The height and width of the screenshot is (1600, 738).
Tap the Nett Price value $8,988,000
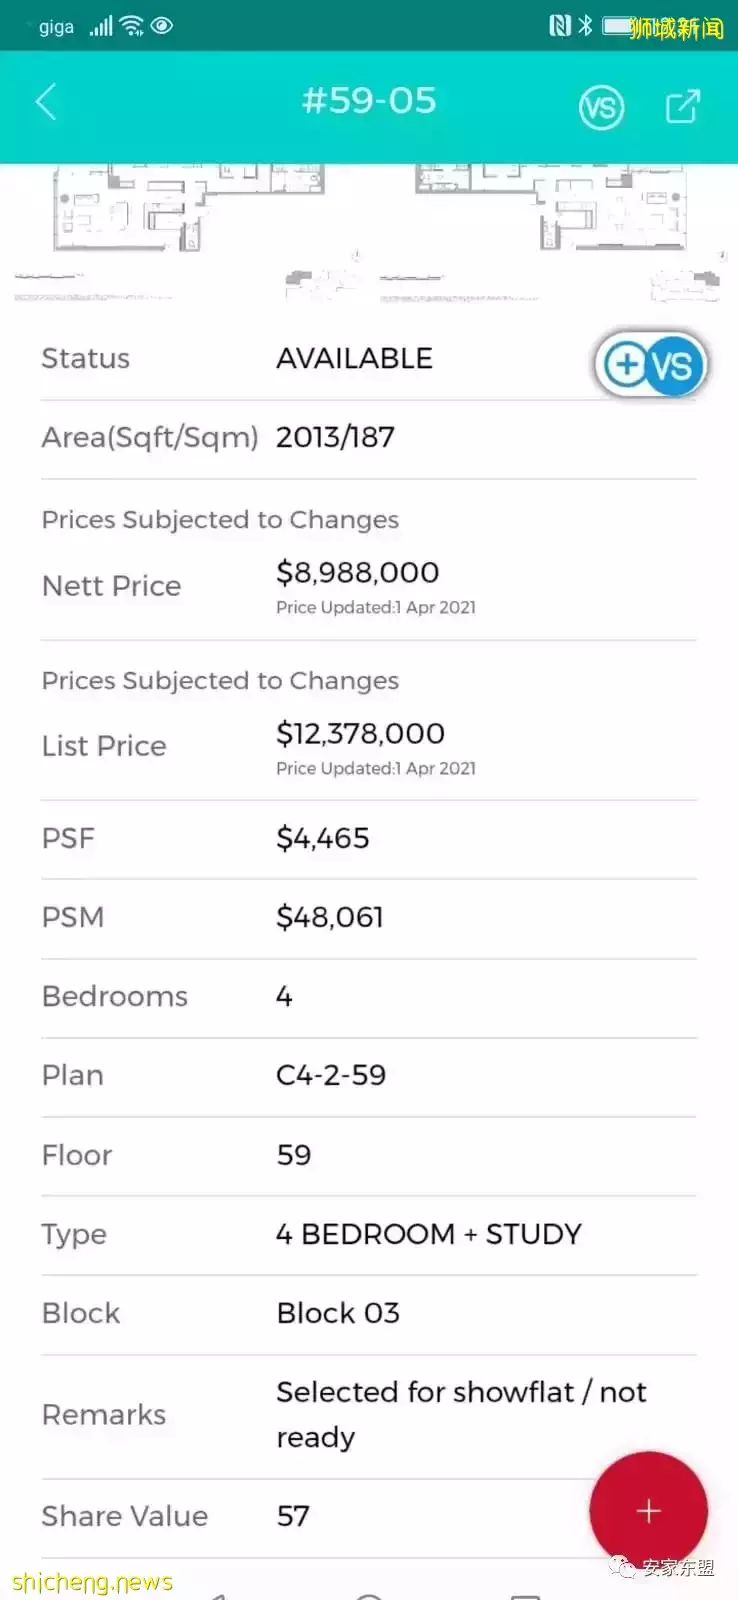(x=357, y=573)
